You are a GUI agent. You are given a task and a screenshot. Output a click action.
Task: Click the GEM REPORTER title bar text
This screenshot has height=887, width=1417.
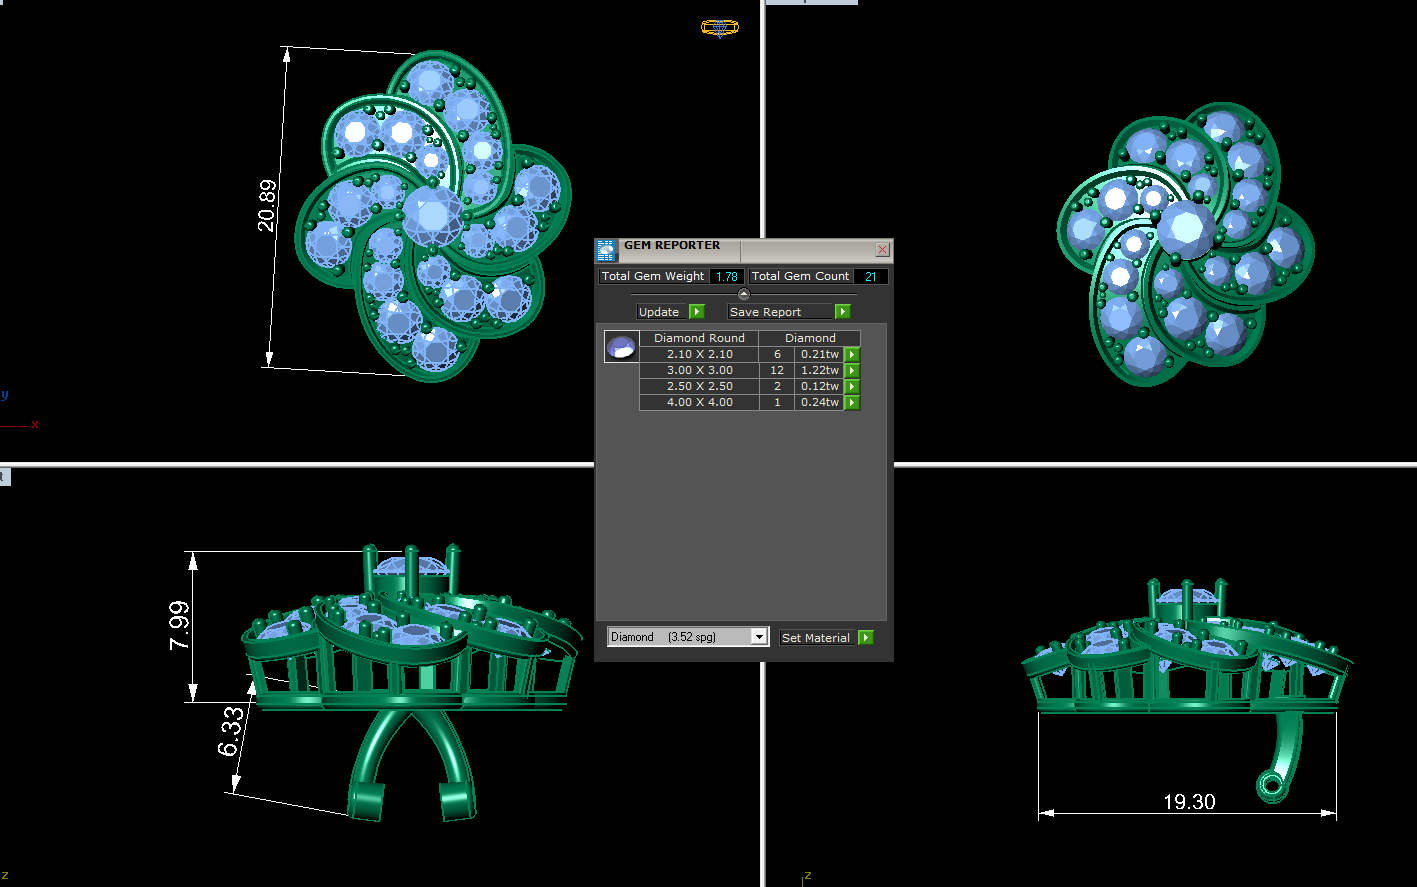(x=672, y=245)
